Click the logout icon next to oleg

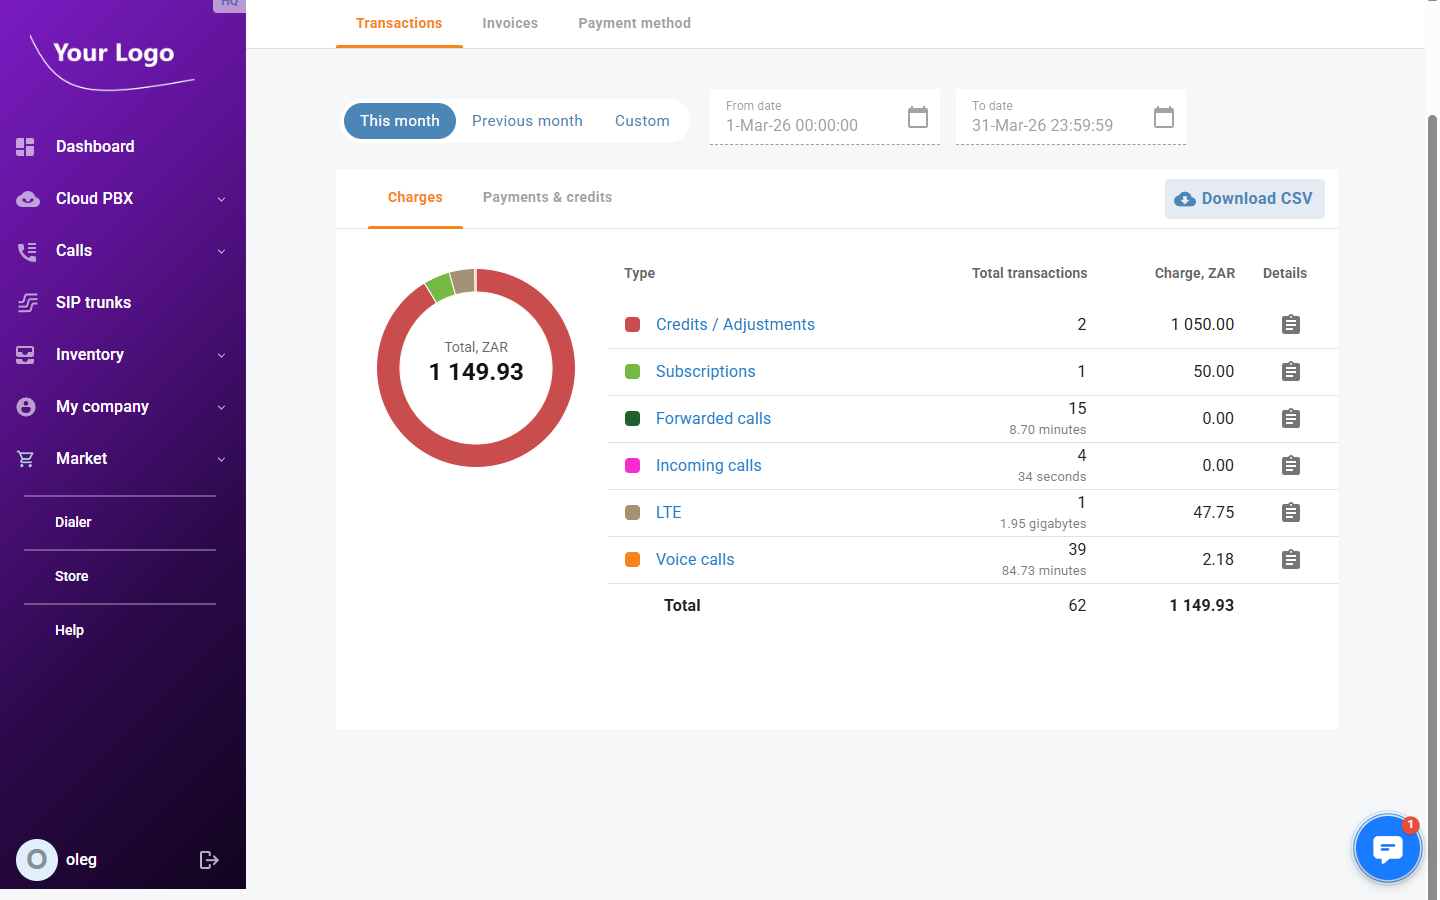(208, 859)
